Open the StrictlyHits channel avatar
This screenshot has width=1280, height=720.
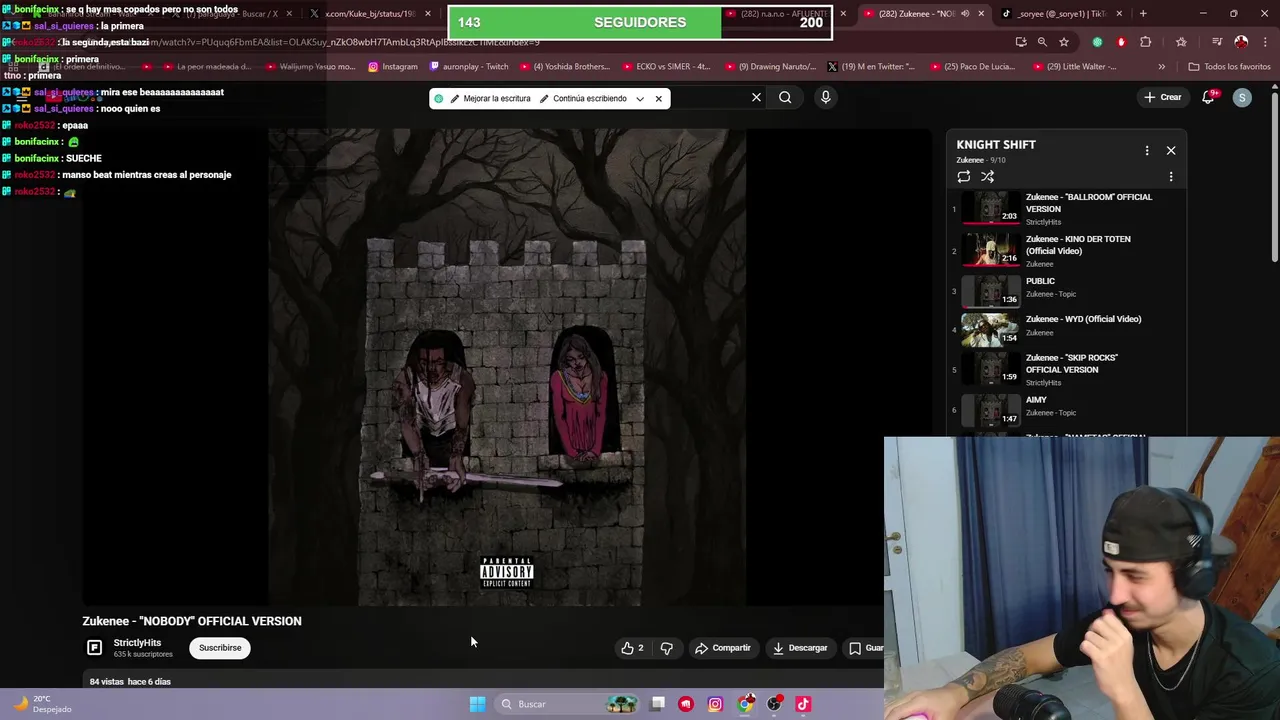click(x=94, y=648)
